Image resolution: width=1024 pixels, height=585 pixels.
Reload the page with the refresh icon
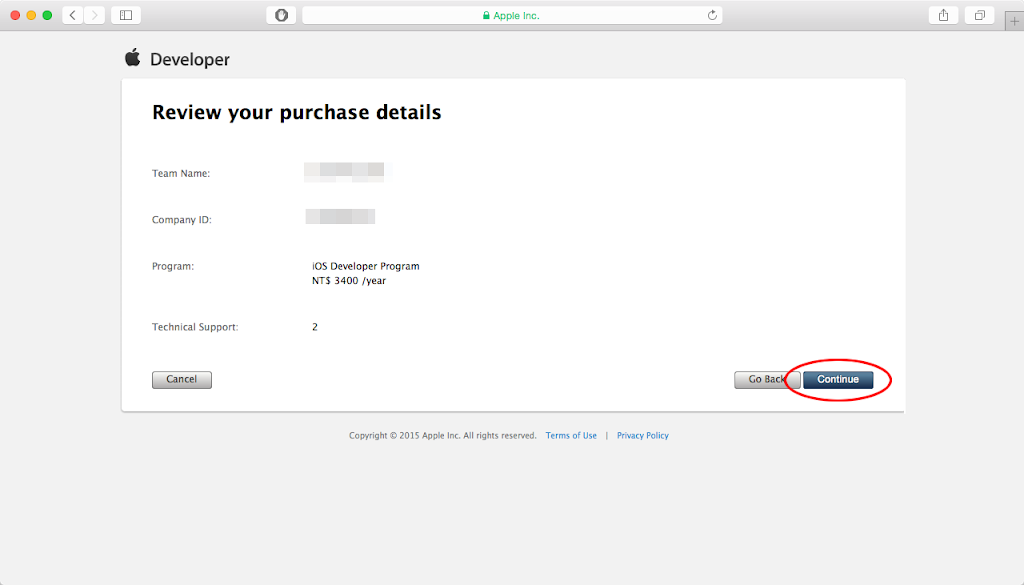(712, 15)
